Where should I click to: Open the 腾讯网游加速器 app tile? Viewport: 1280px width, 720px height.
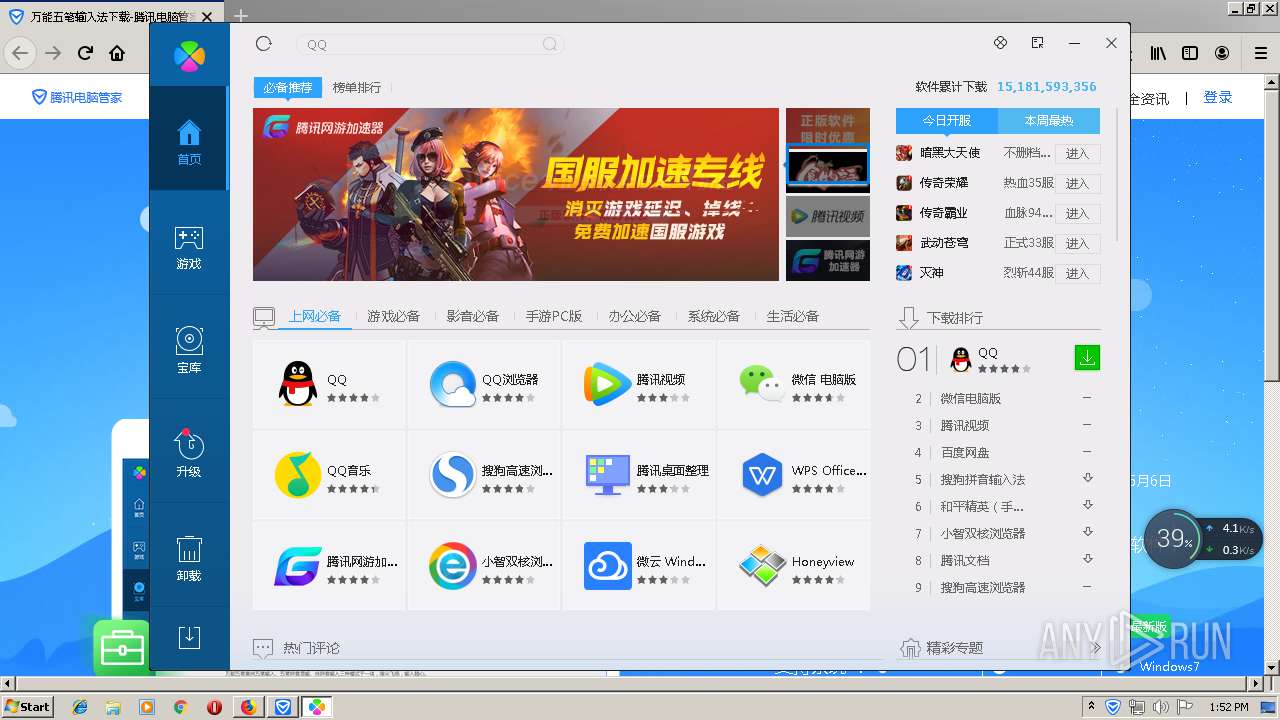(329, 566)
